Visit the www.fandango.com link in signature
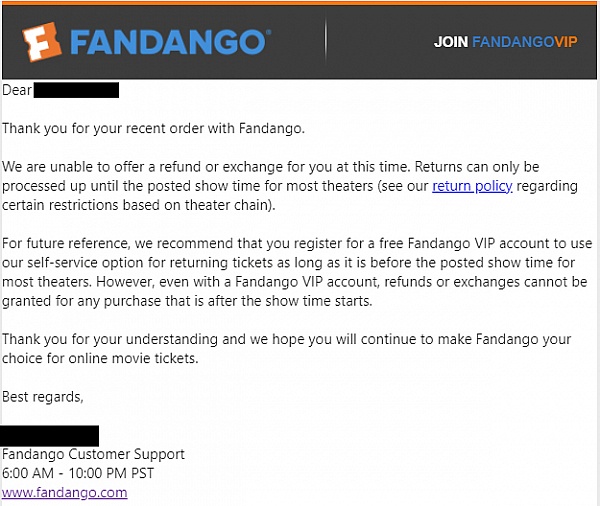Screen dimensions: 600x506 64,492
